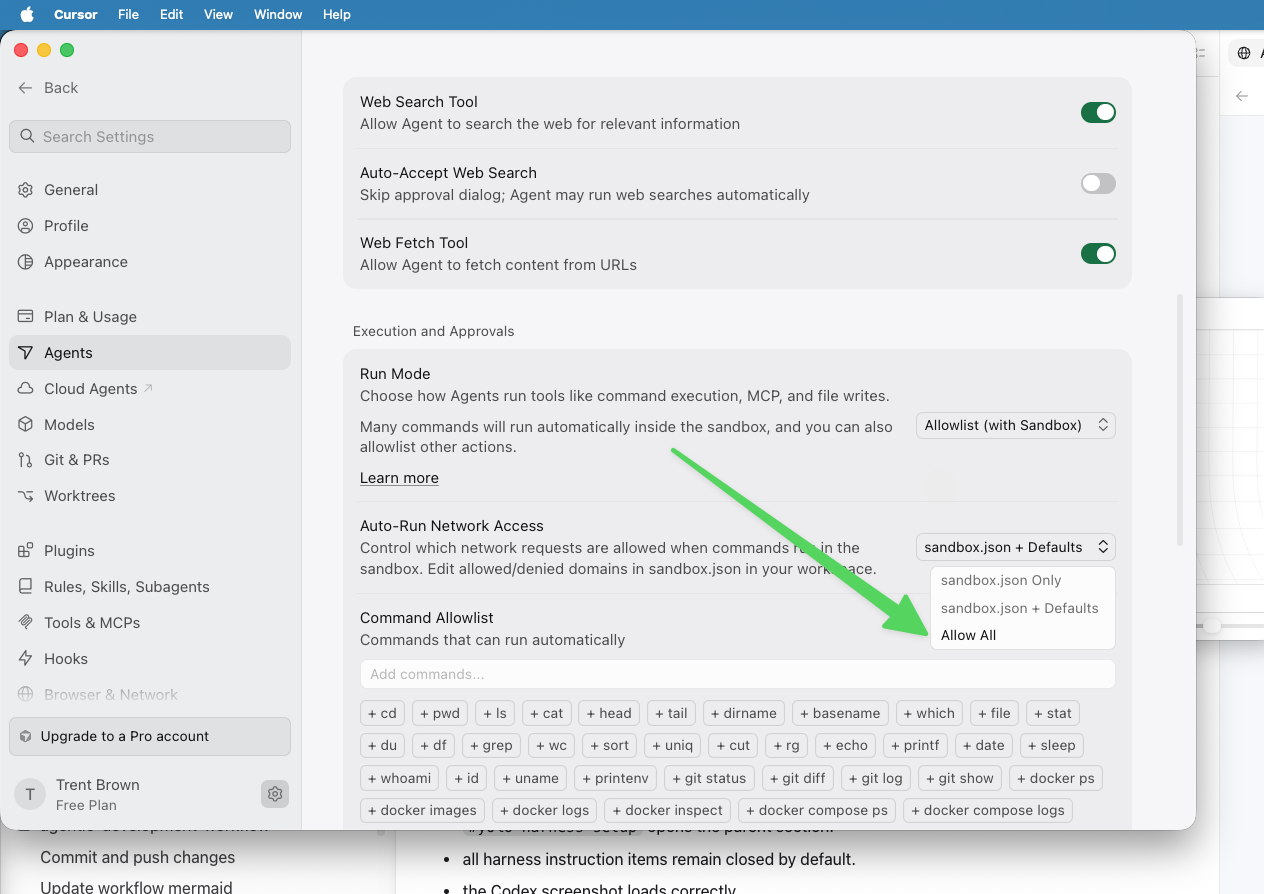Click the Add commands input field

[738, 674]
